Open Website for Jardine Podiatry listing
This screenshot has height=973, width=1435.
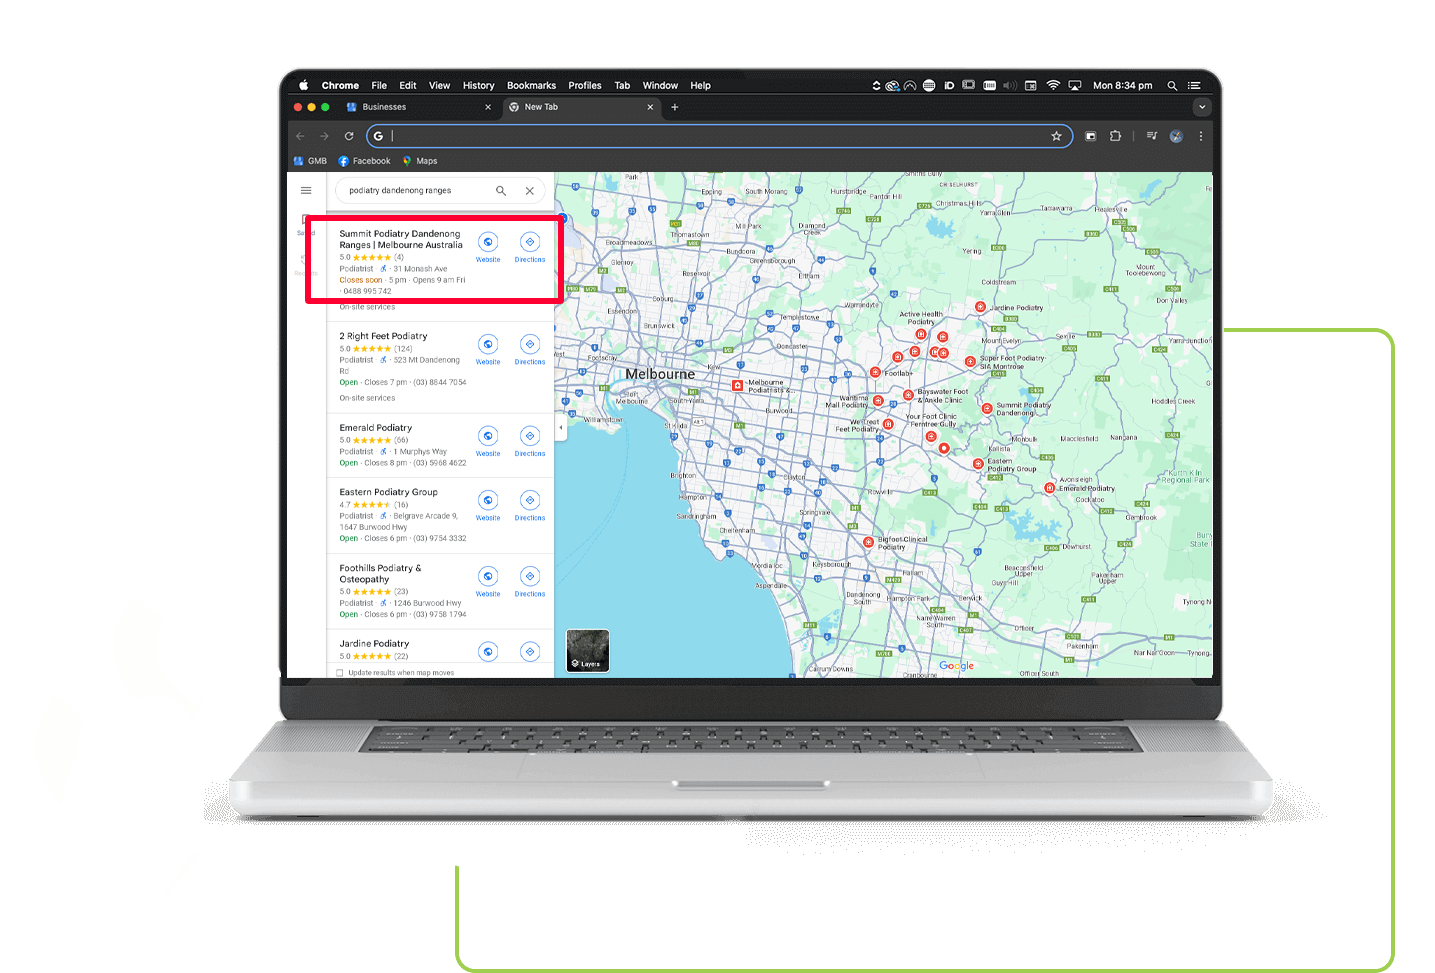tap(488, 652)
